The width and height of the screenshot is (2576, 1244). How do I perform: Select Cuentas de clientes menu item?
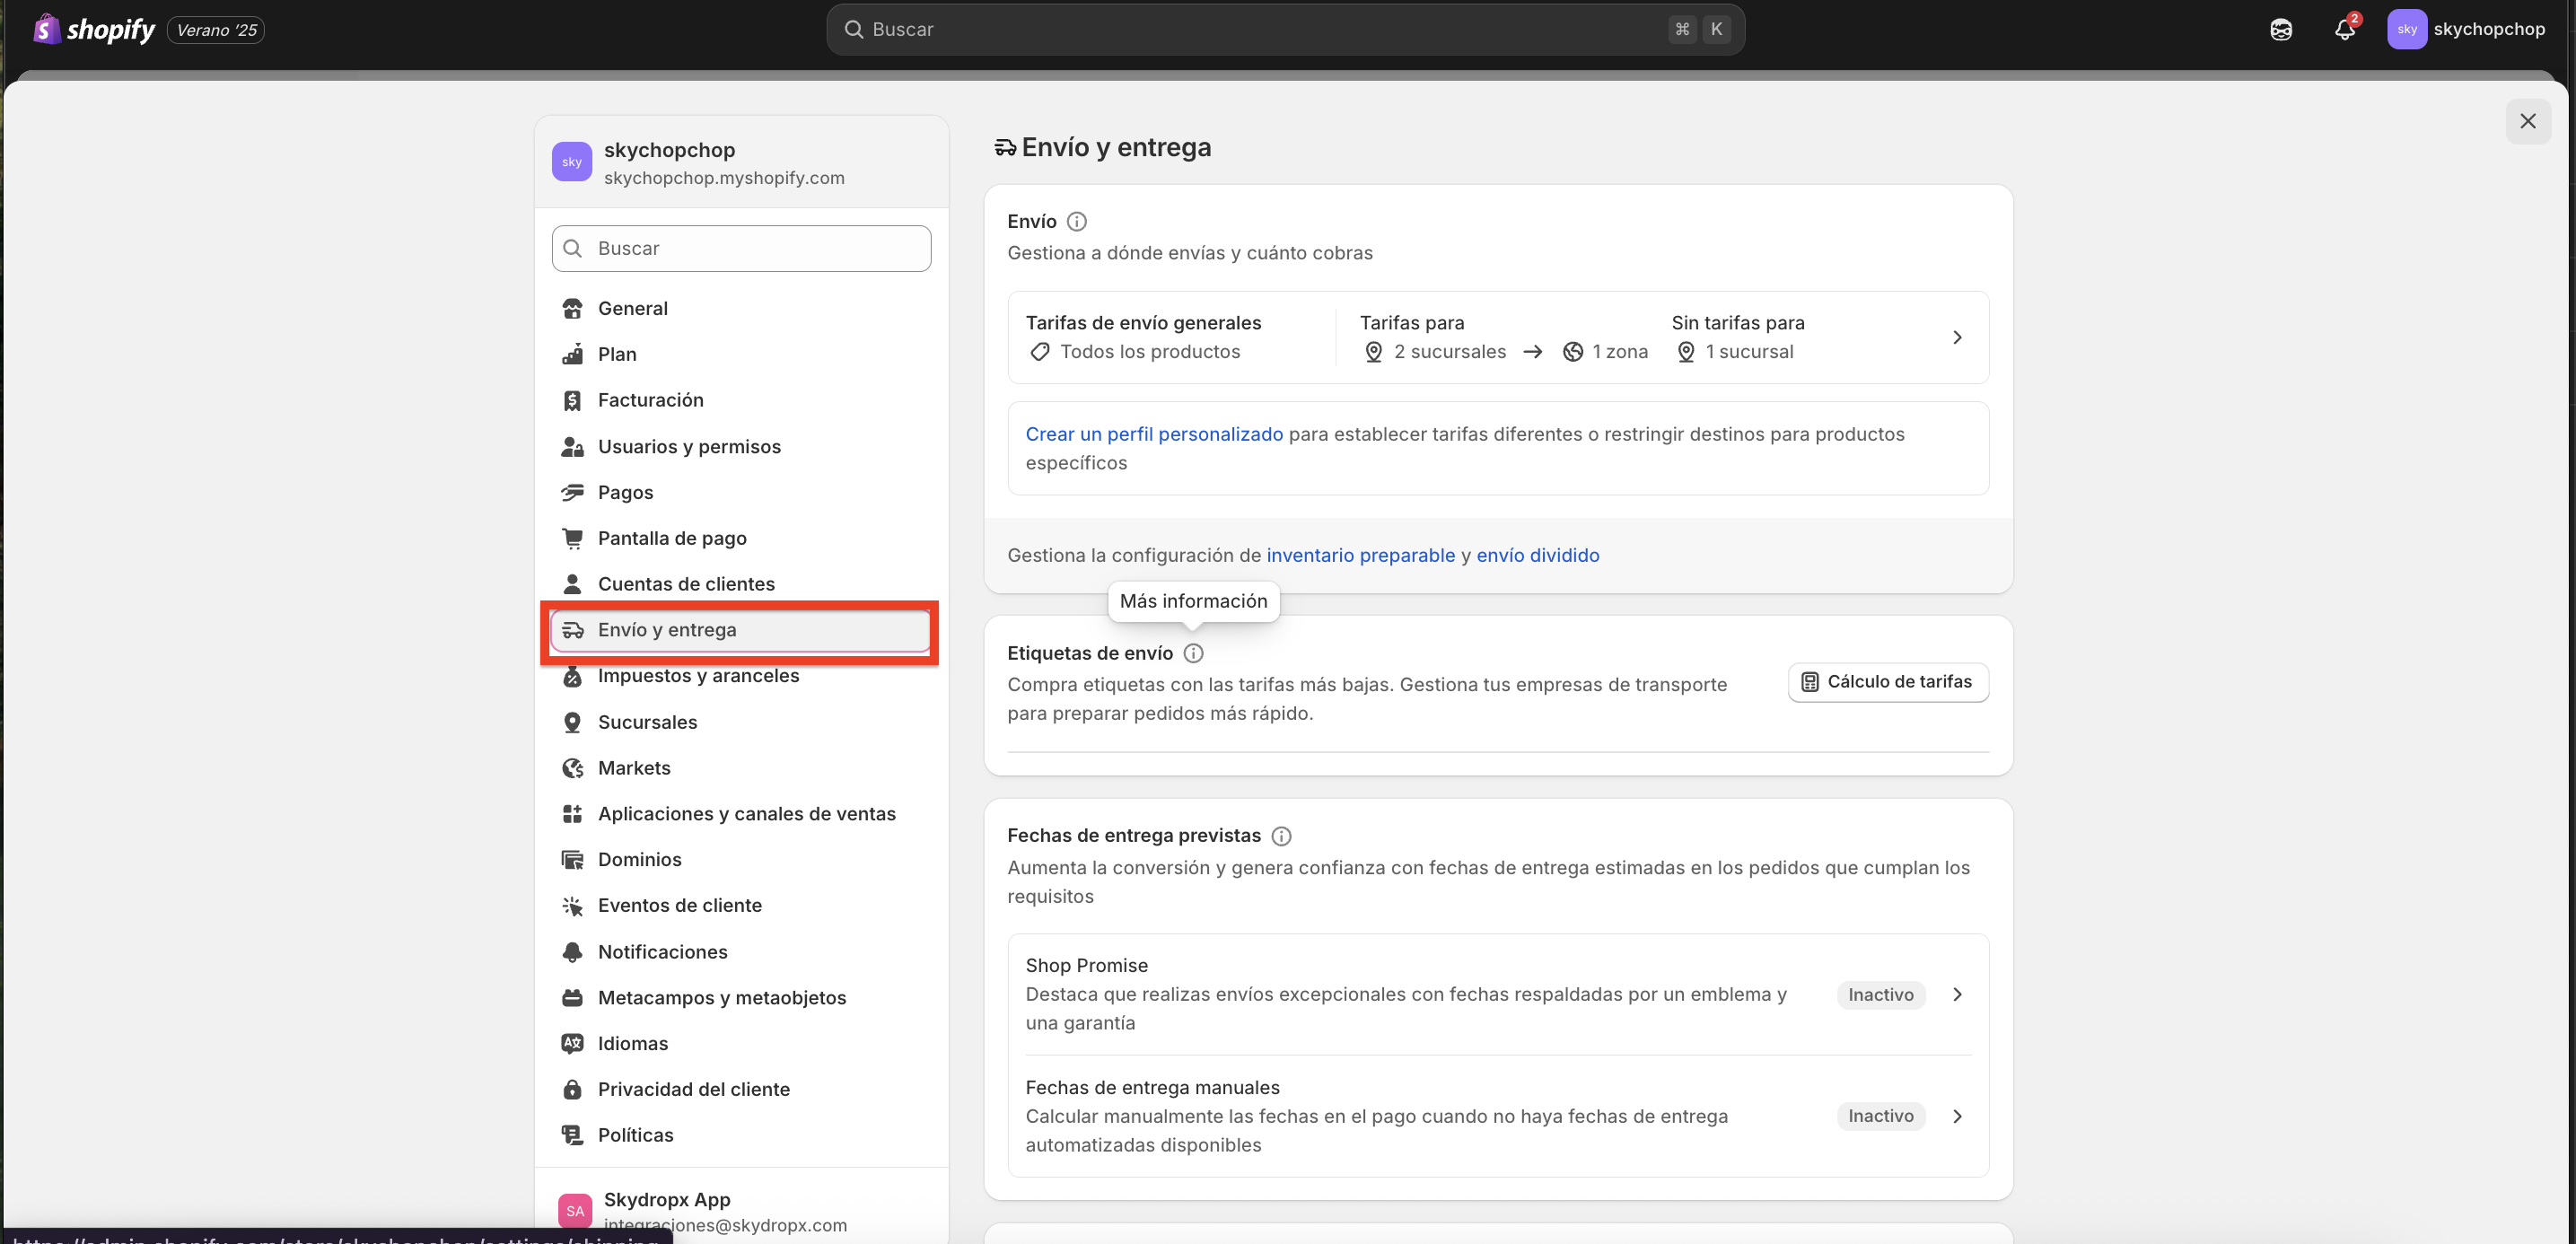(741, 584)
